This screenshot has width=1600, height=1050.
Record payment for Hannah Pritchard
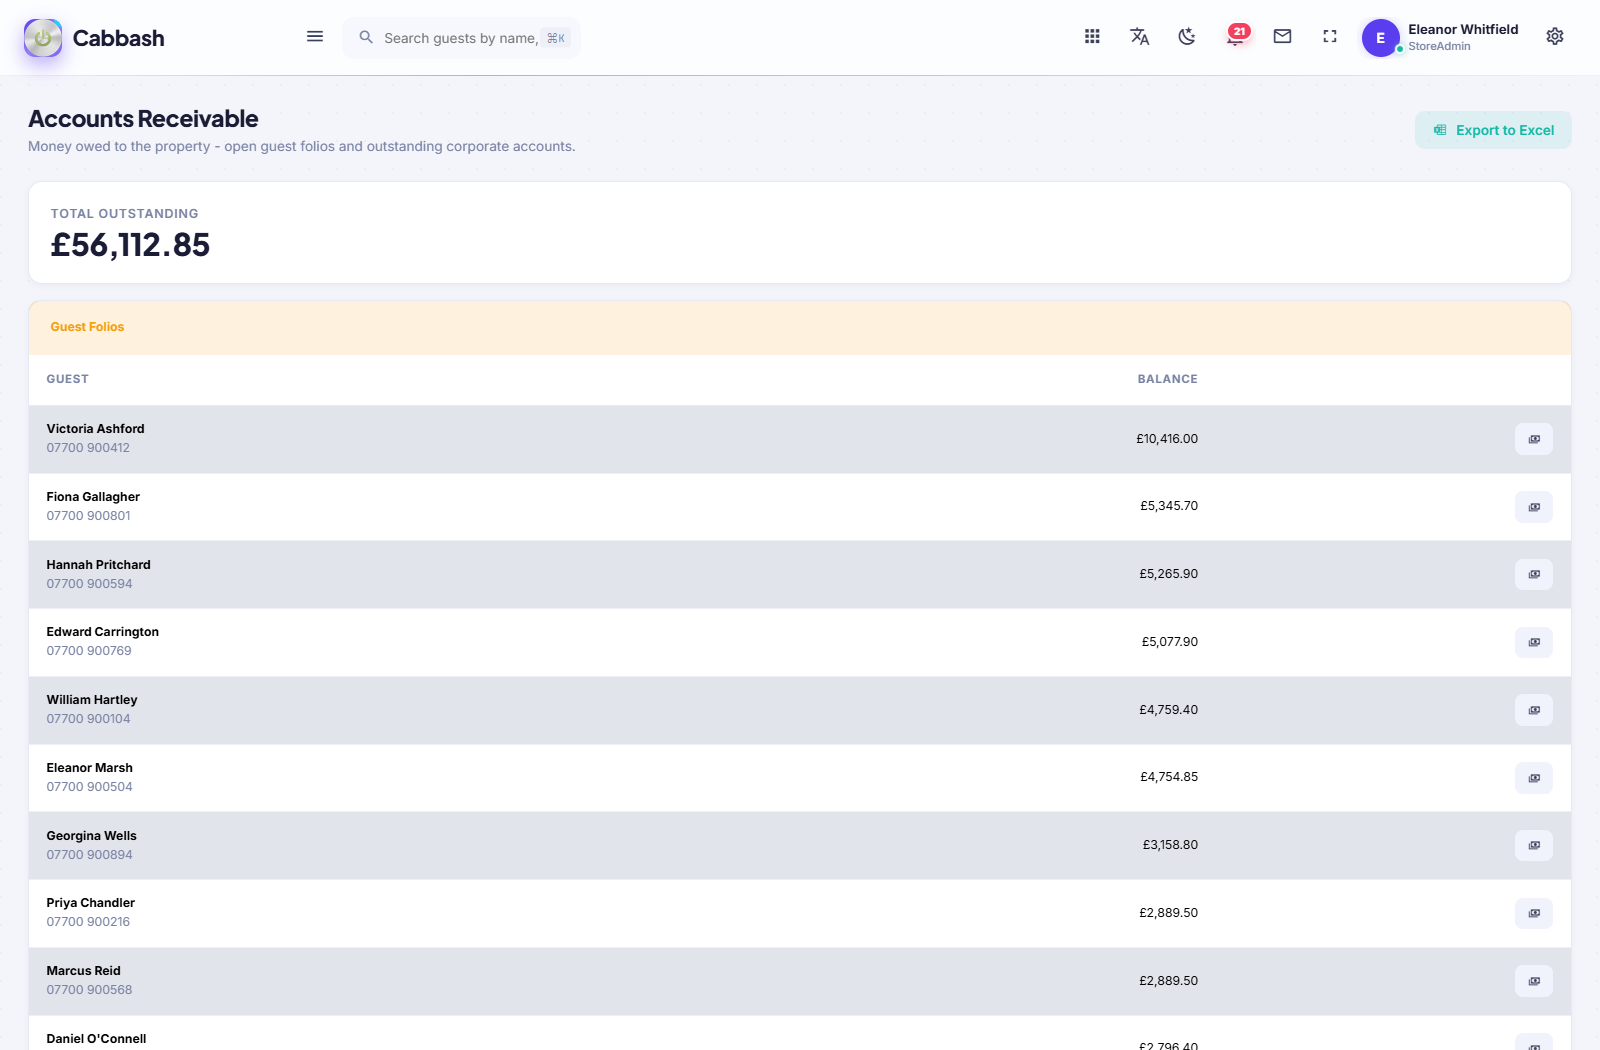[x=1534, y=574]
